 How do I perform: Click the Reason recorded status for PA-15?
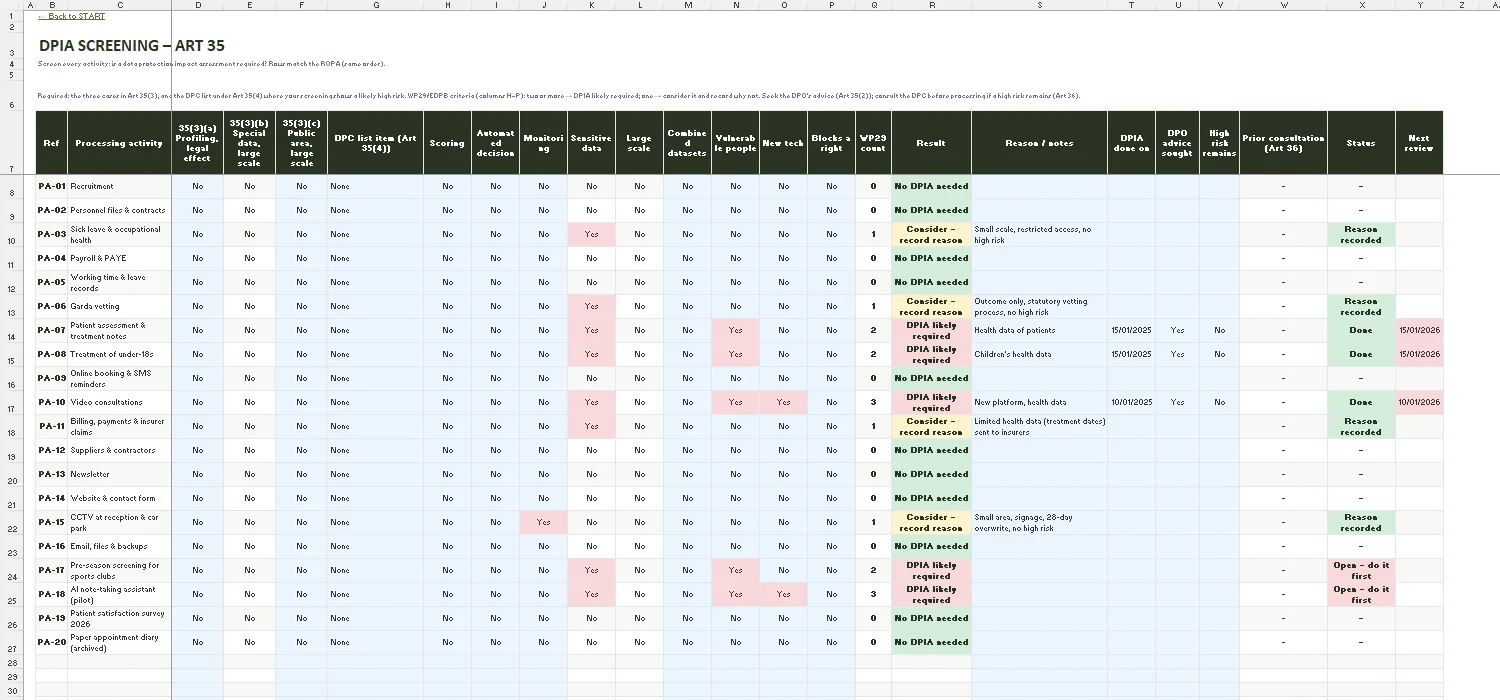[1362, 523]
